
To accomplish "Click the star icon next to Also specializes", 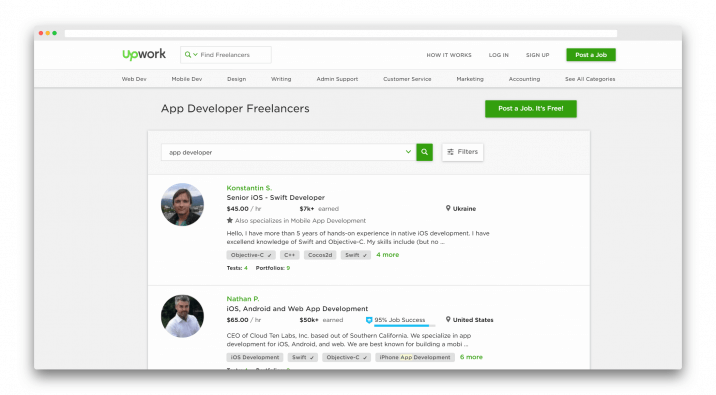I will point(230,221).
